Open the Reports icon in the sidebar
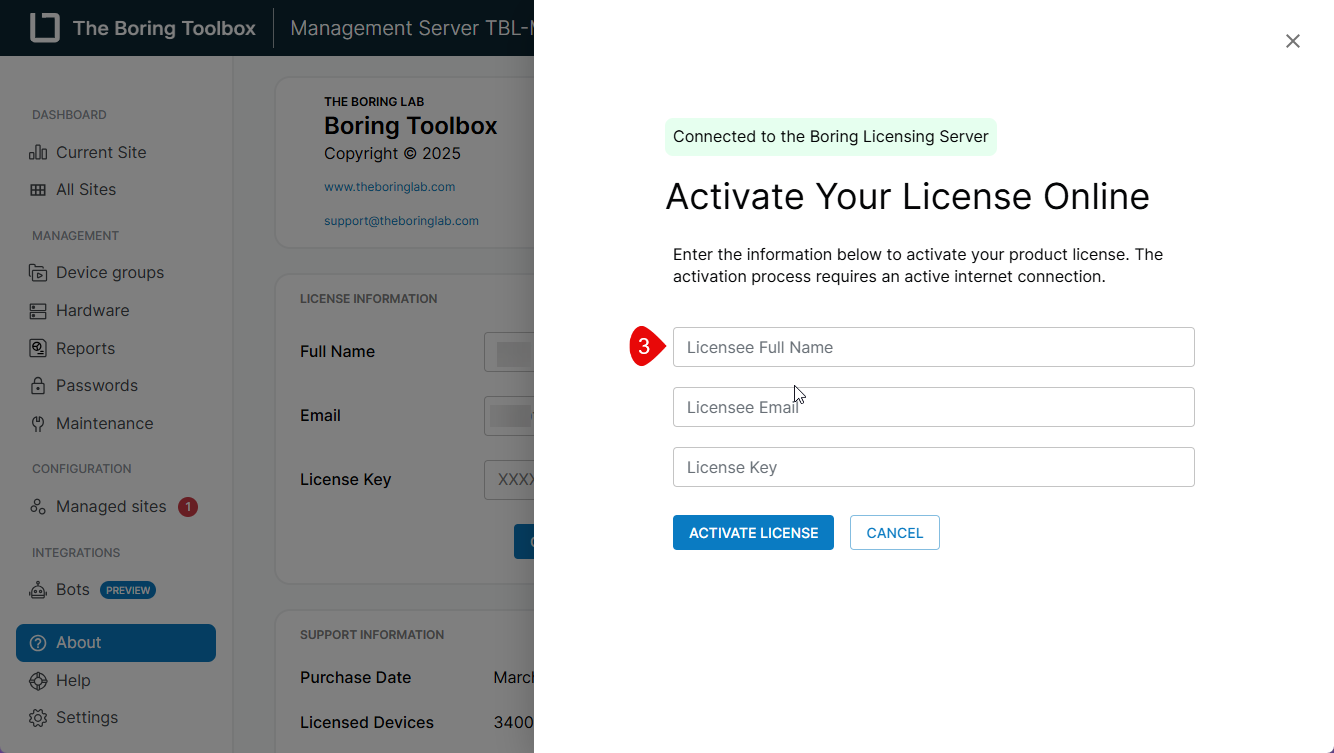This screenshot has height=753, width=1334. [37, 348]
